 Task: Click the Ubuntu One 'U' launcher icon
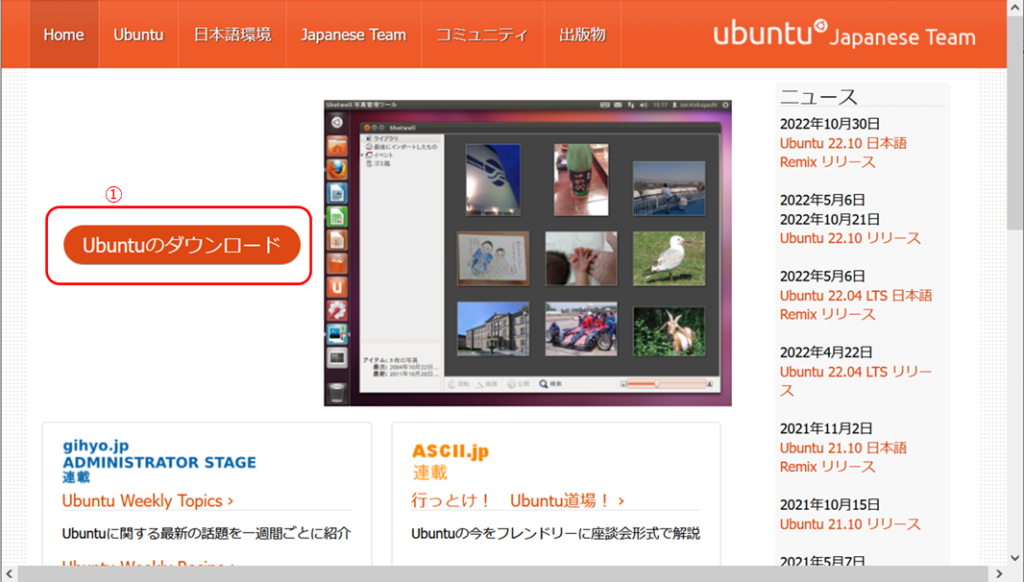(x=338, y=287)
